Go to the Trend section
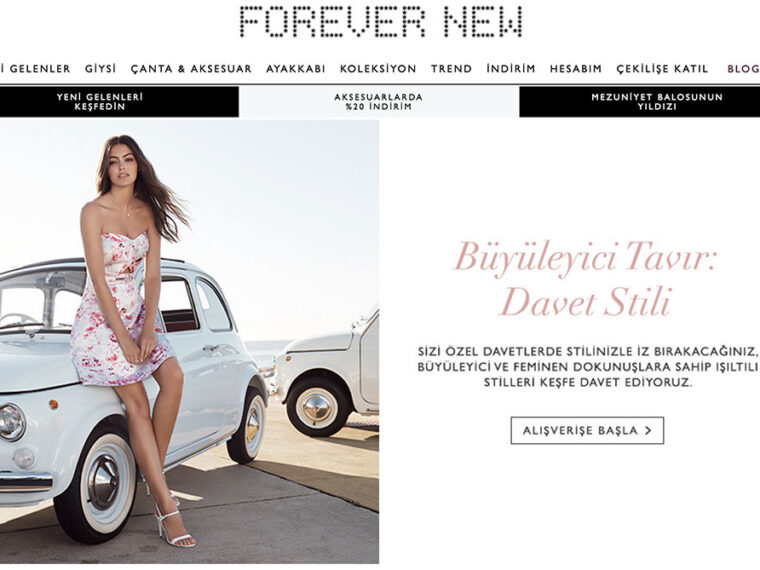Image resolution: width=760 pixels, height=570 pixels. (451, 68)
